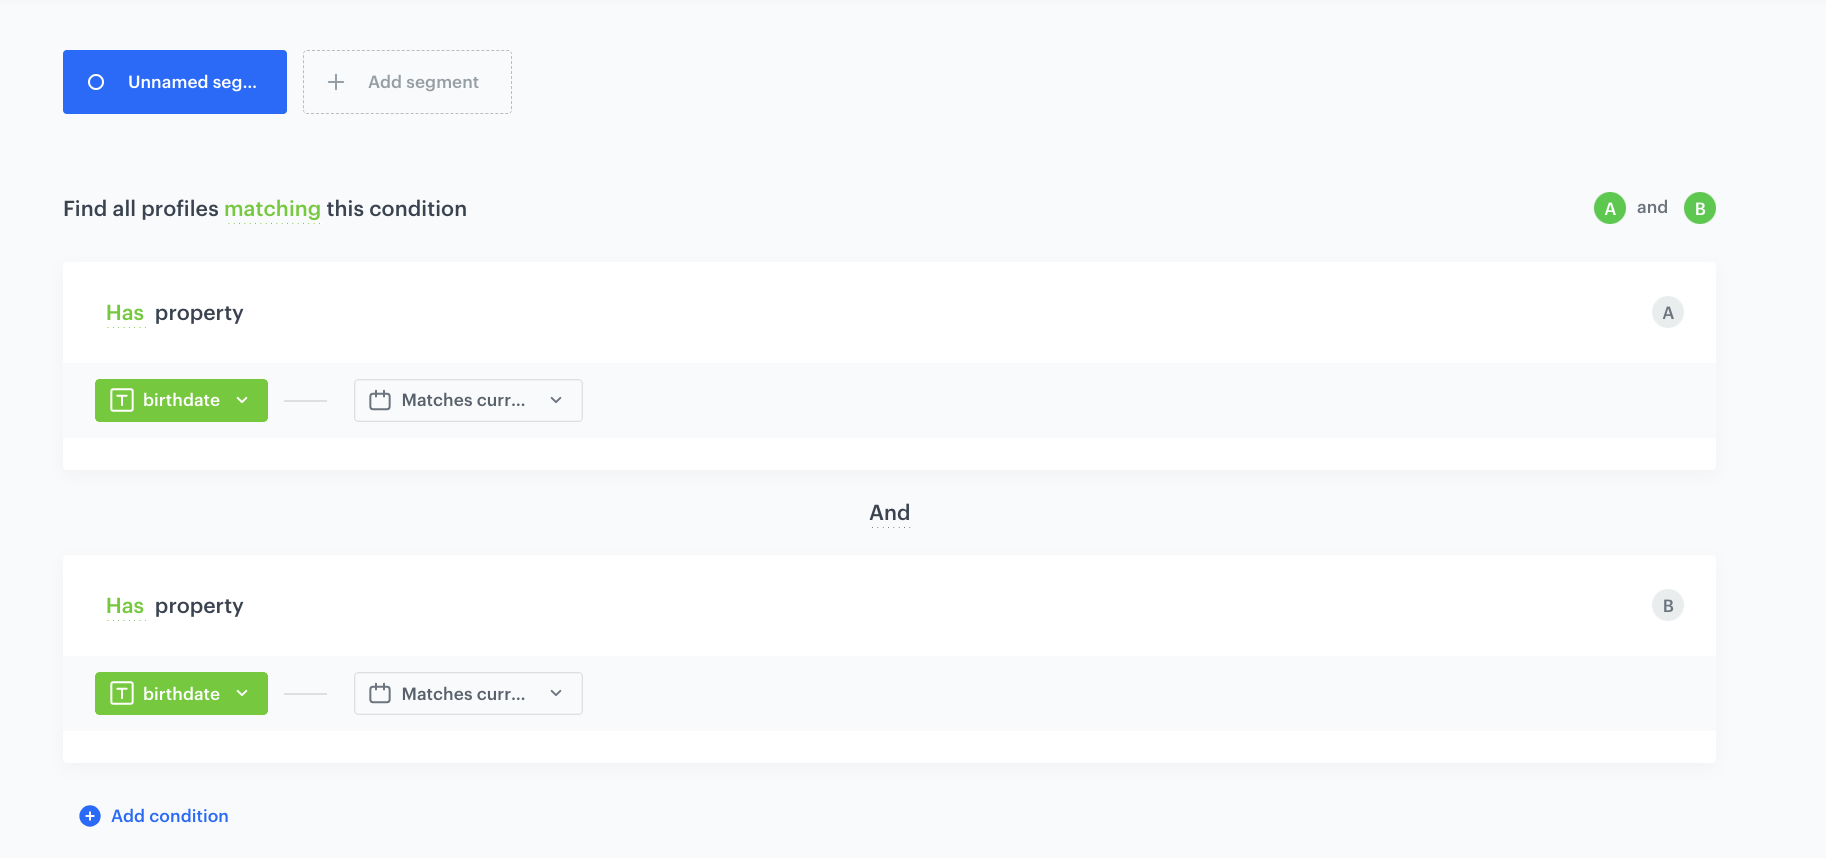Click the blue plus icon for Add condition
The width and height of the screenshot is (1826, 858).
(x=90, y=816)
